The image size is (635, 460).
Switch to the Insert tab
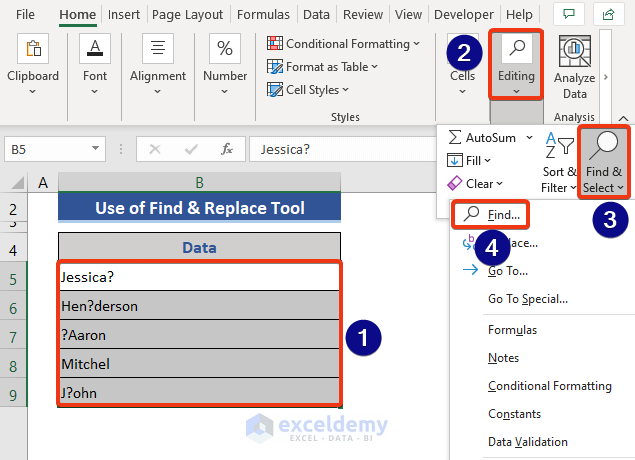coord(124,15)
